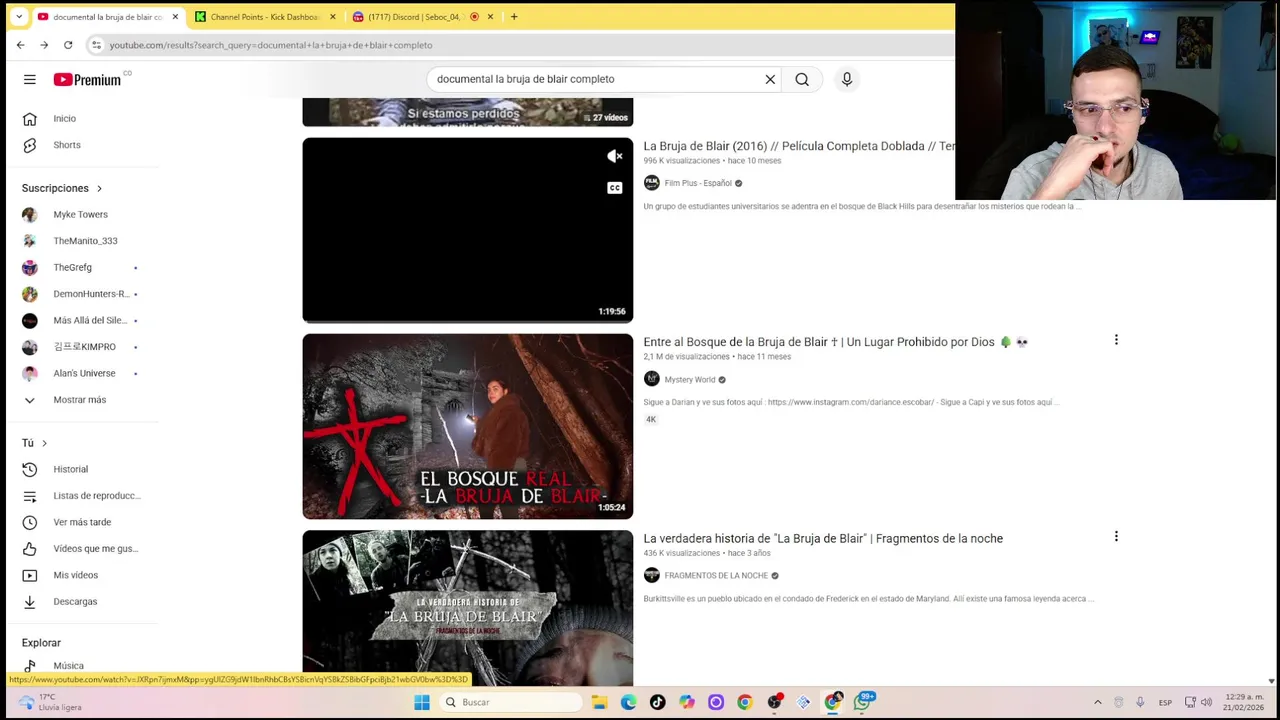1280x720 pixels.
Task: Click the browser forward arrow
Action: click(x=44, y=45)
